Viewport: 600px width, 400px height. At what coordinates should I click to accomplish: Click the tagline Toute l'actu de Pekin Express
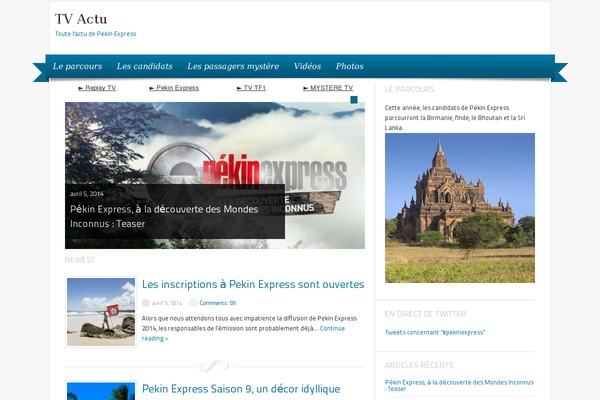[95, 34]
